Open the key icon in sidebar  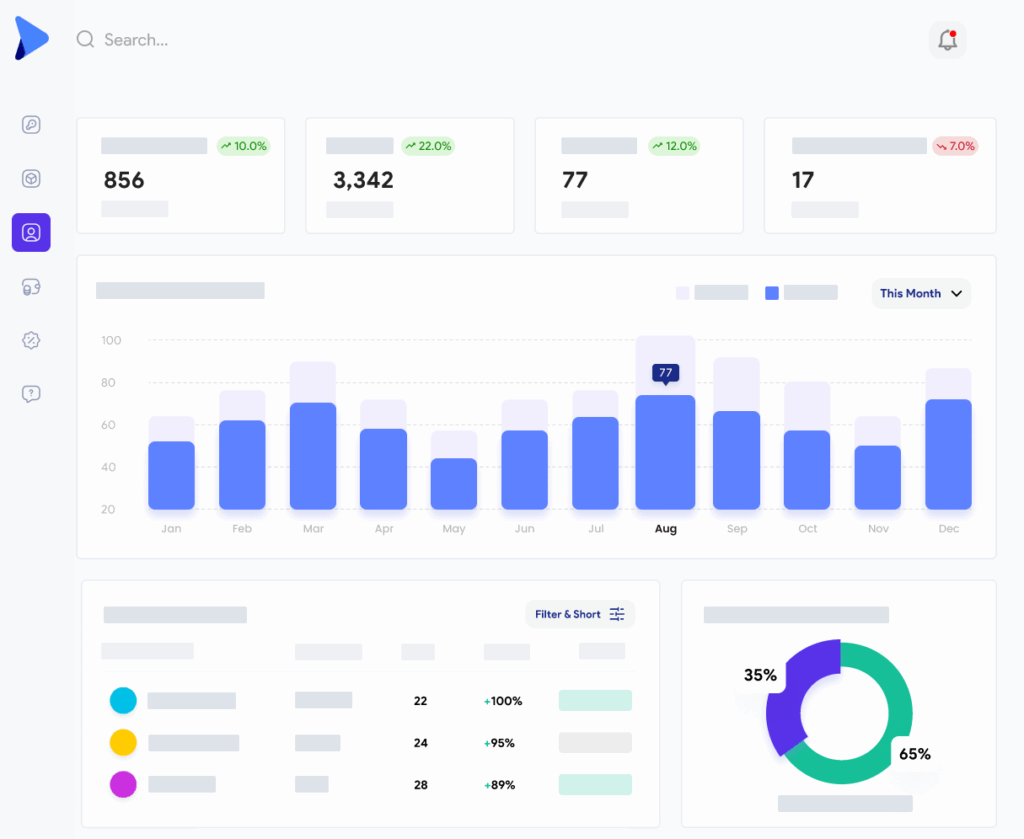click(31, 125)
